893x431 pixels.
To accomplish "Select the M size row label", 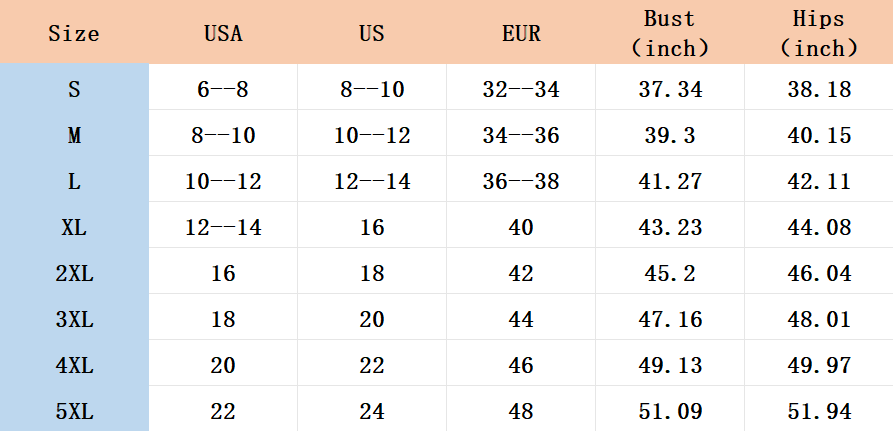I will [74, 135].
